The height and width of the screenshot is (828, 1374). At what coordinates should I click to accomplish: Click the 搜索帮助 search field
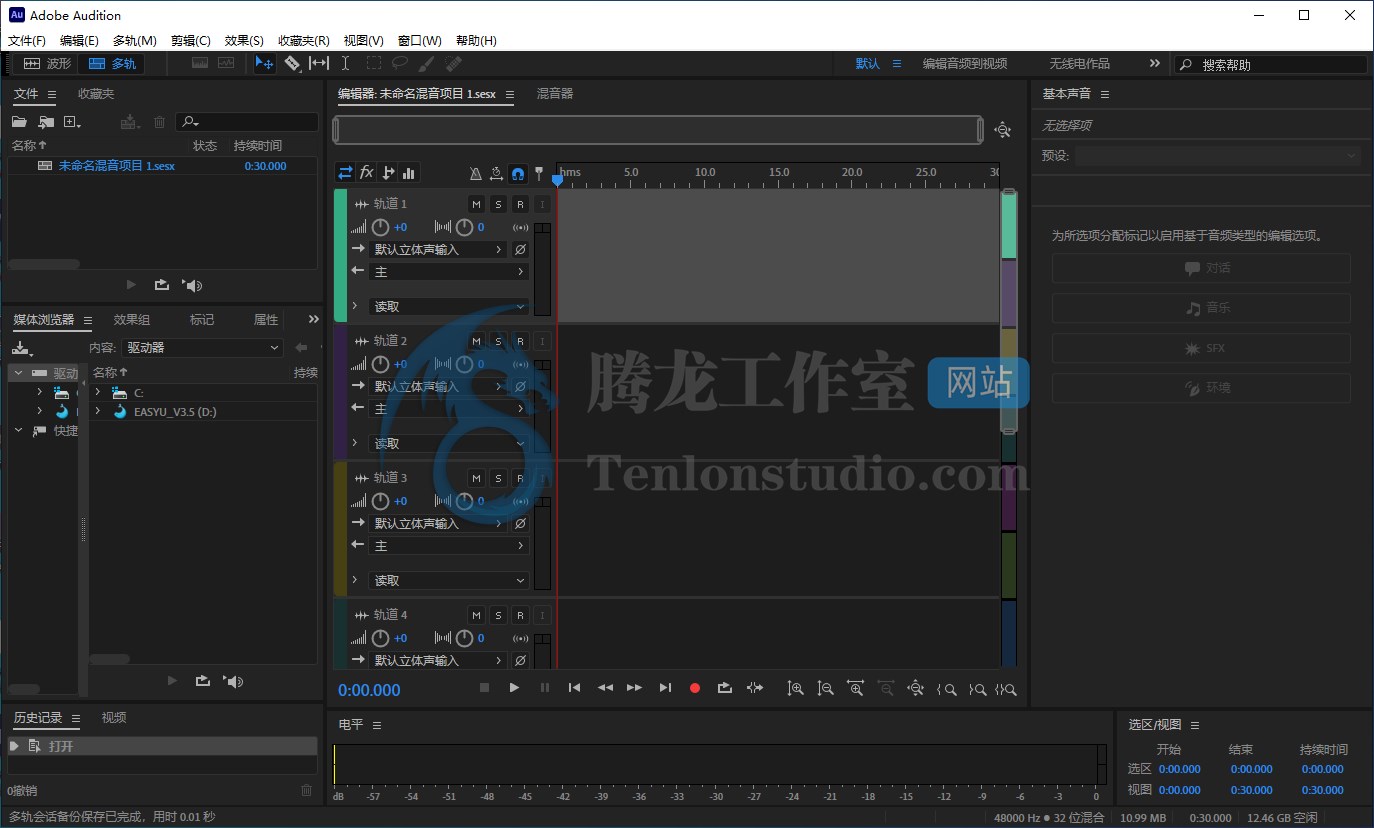pyautogui.click(x=1270, y=64)
